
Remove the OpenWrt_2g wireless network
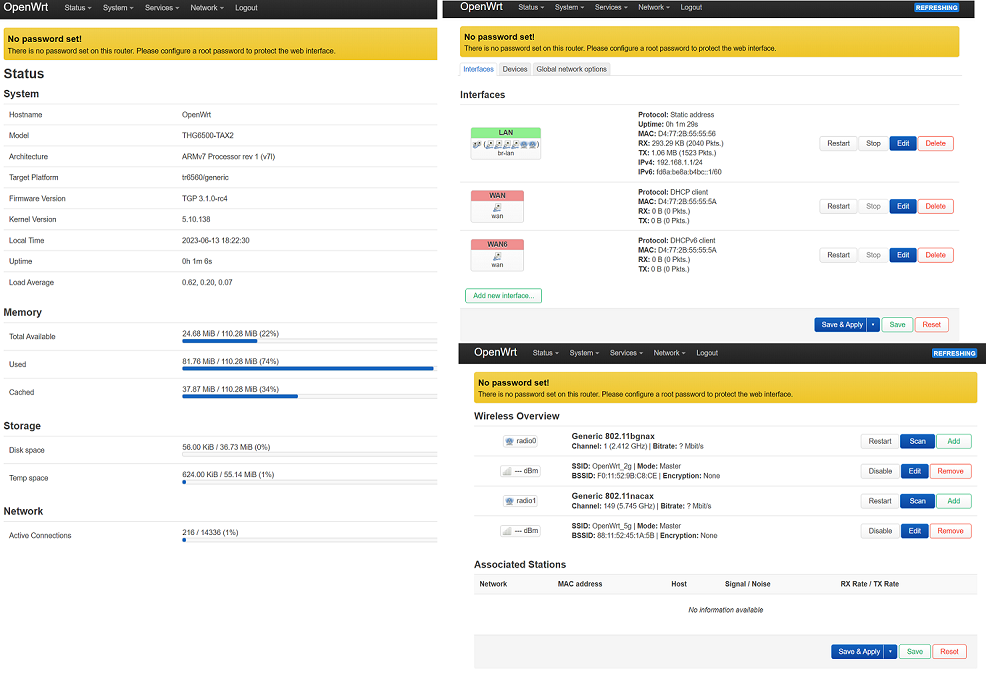coord(950,471)
